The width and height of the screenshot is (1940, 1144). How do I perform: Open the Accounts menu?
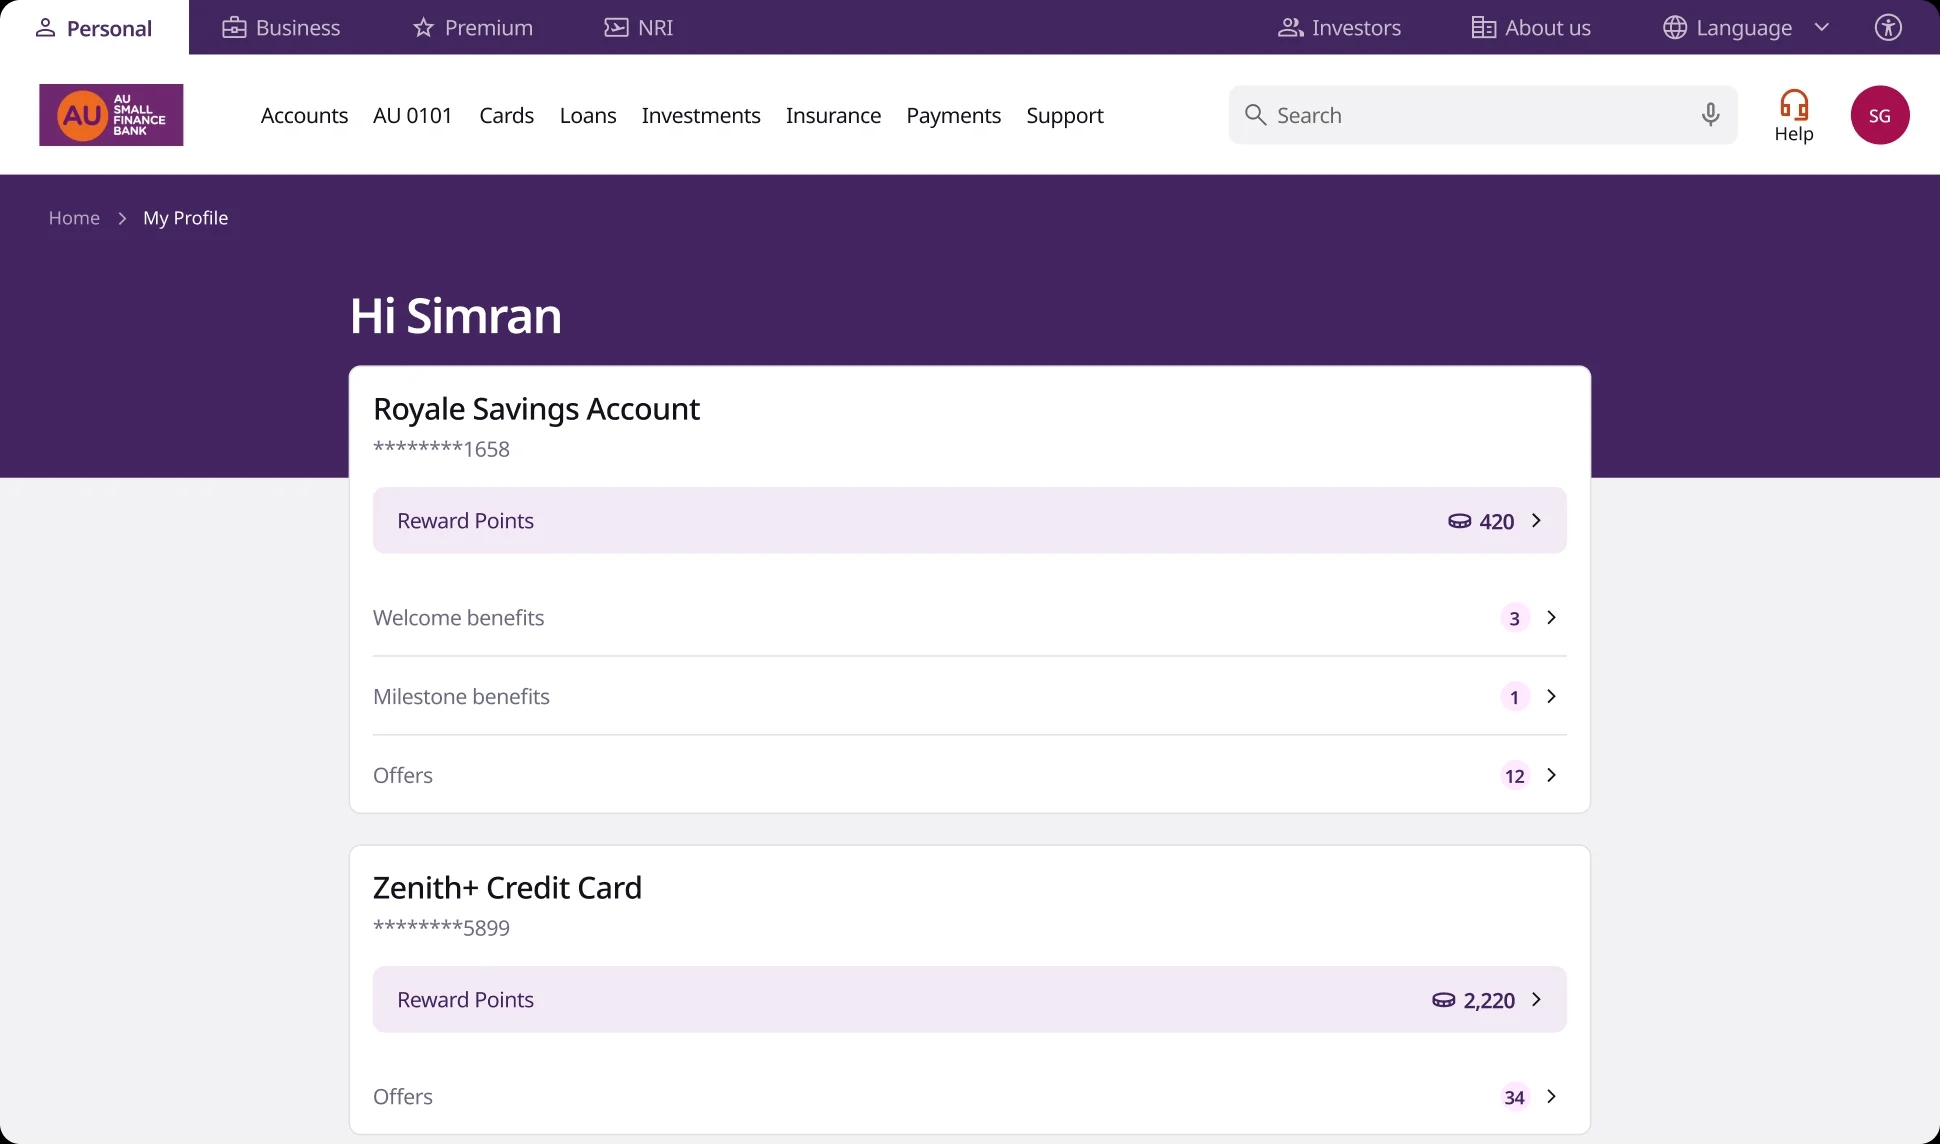[304, 115]
